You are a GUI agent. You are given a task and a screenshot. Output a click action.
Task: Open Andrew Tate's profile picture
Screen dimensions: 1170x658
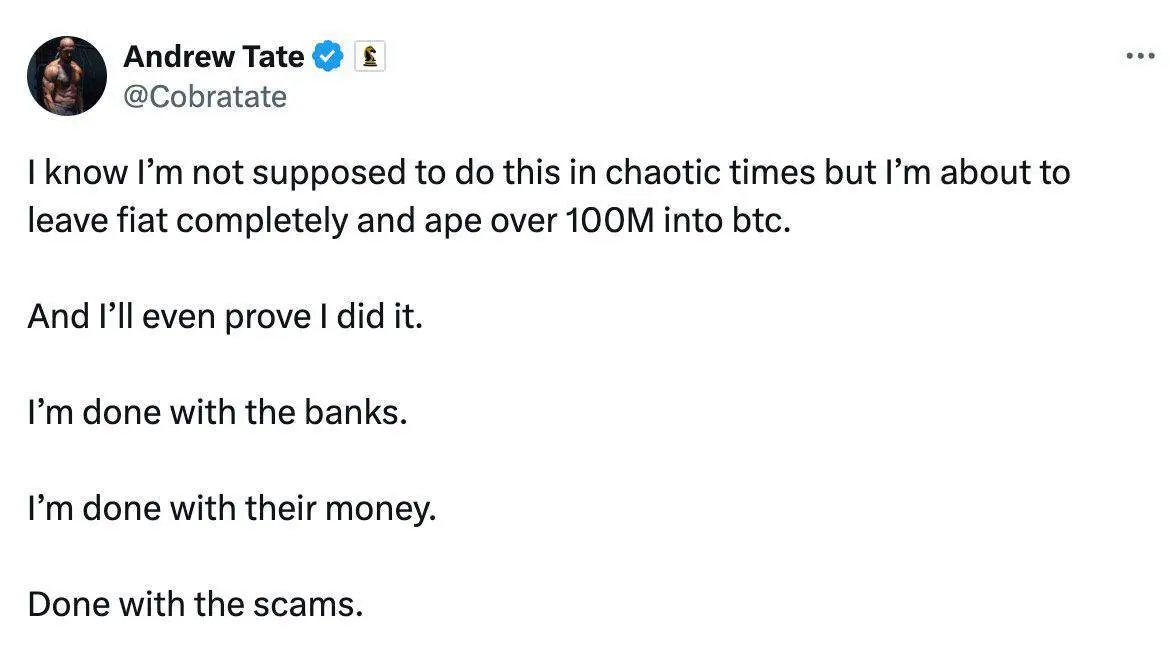[x=67, y=76]
